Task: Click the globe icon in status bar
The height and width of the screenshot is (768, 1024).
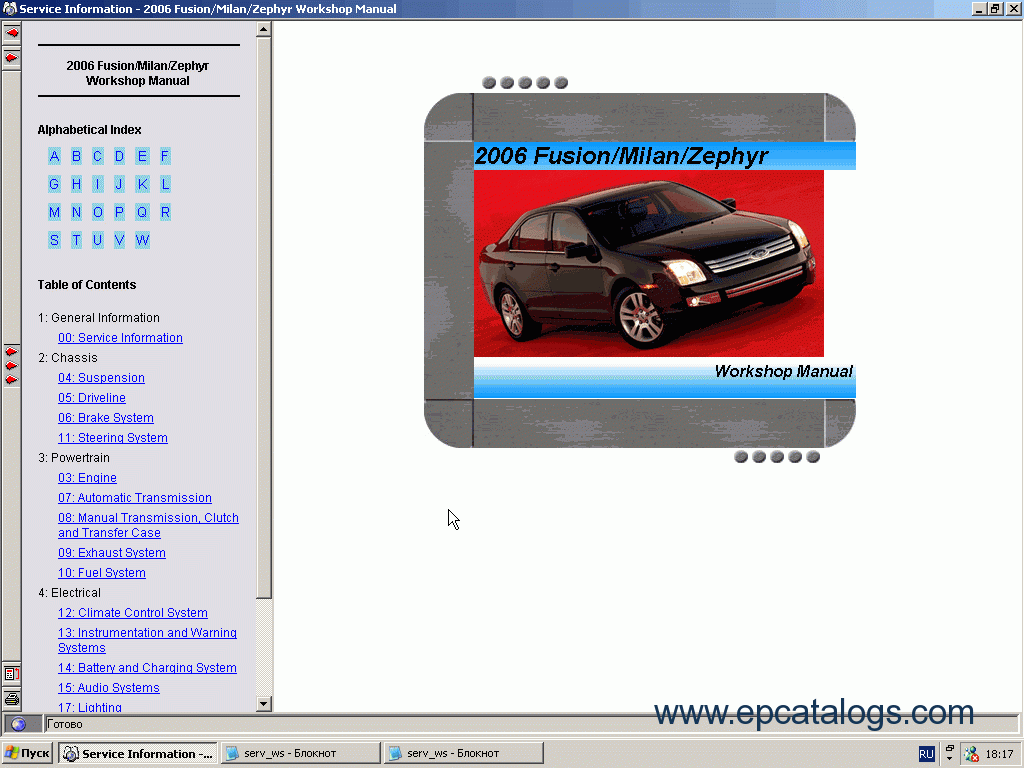Action: (19, 724)
